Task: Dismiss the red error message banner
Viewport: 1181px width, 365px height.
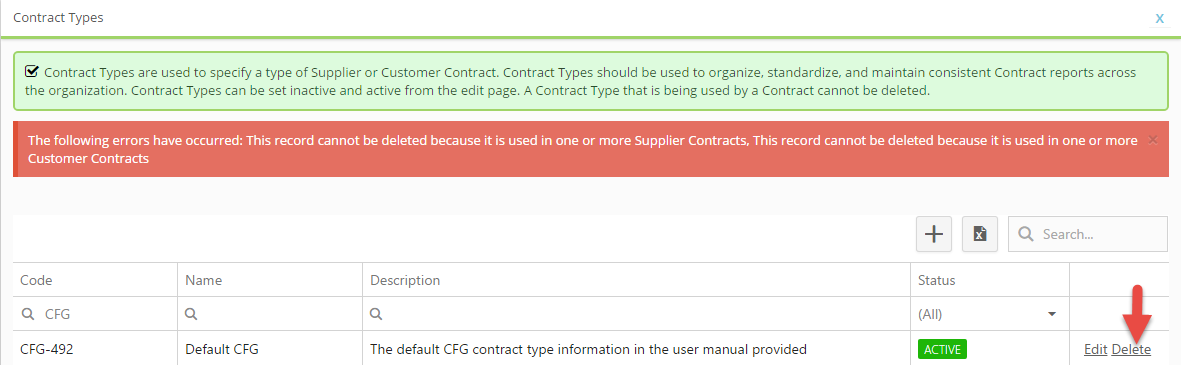Action: click(1152, 140)
